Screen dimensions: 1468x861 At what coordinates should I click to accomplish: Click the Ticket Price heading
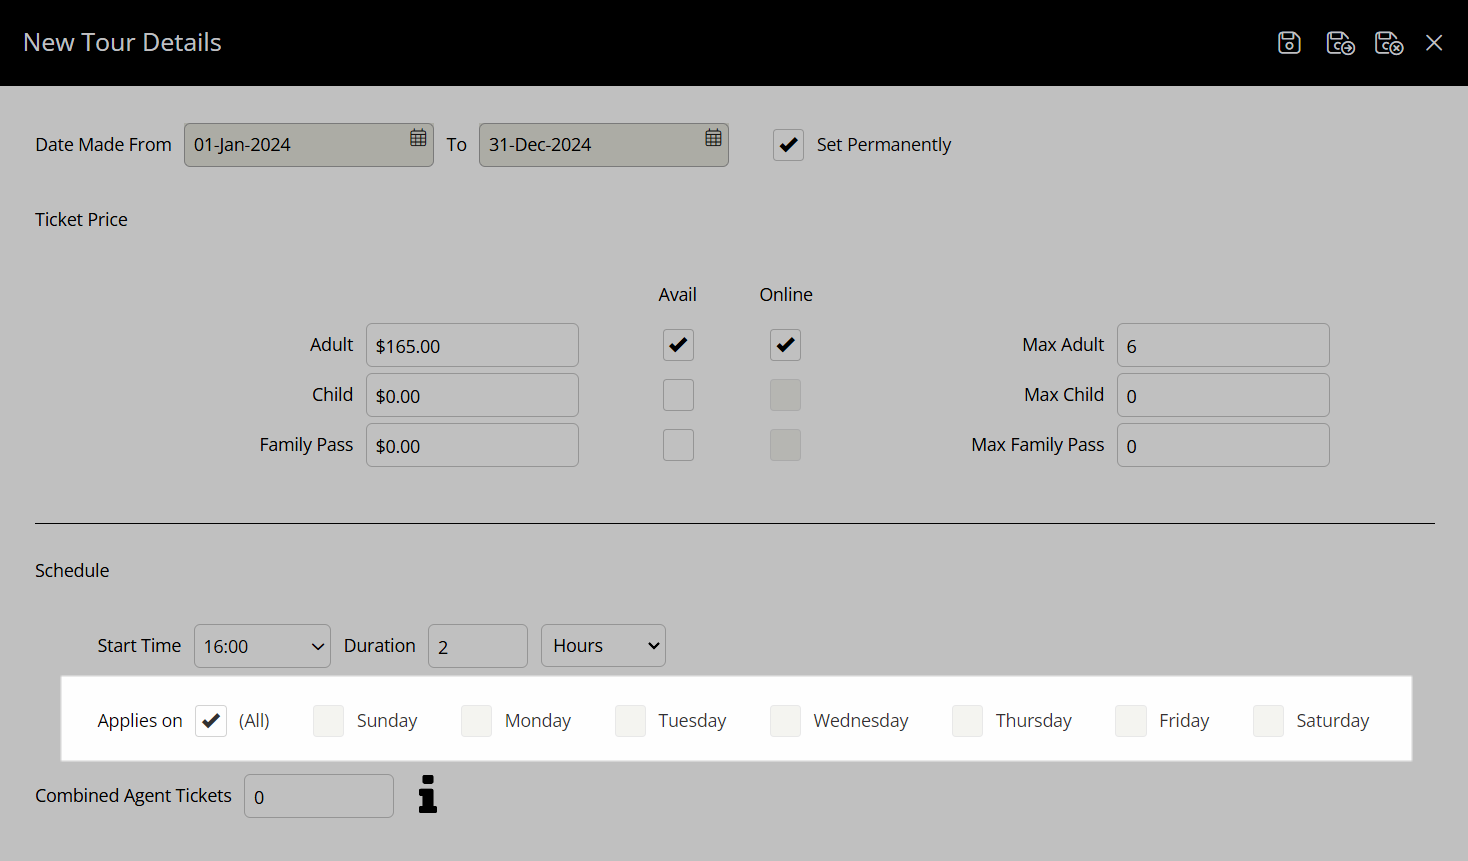tap(81, 220)
